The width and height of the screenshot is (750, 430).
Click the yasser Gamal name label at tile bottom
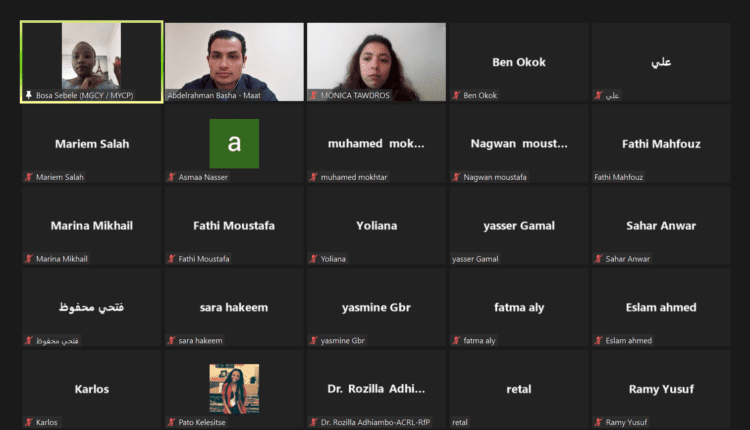[x=475, y=259]
